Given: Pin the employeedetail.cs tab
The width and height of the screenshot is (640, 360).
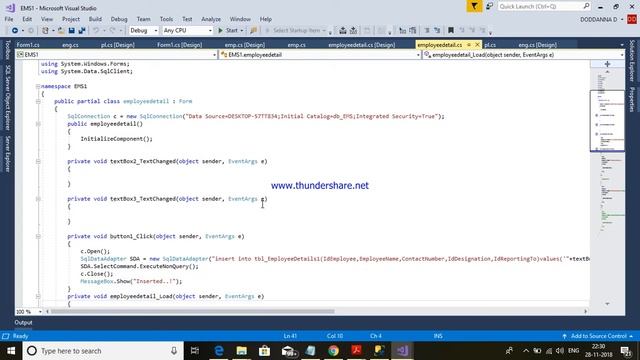Looking at the screenshot, I should tap(469, 45).
